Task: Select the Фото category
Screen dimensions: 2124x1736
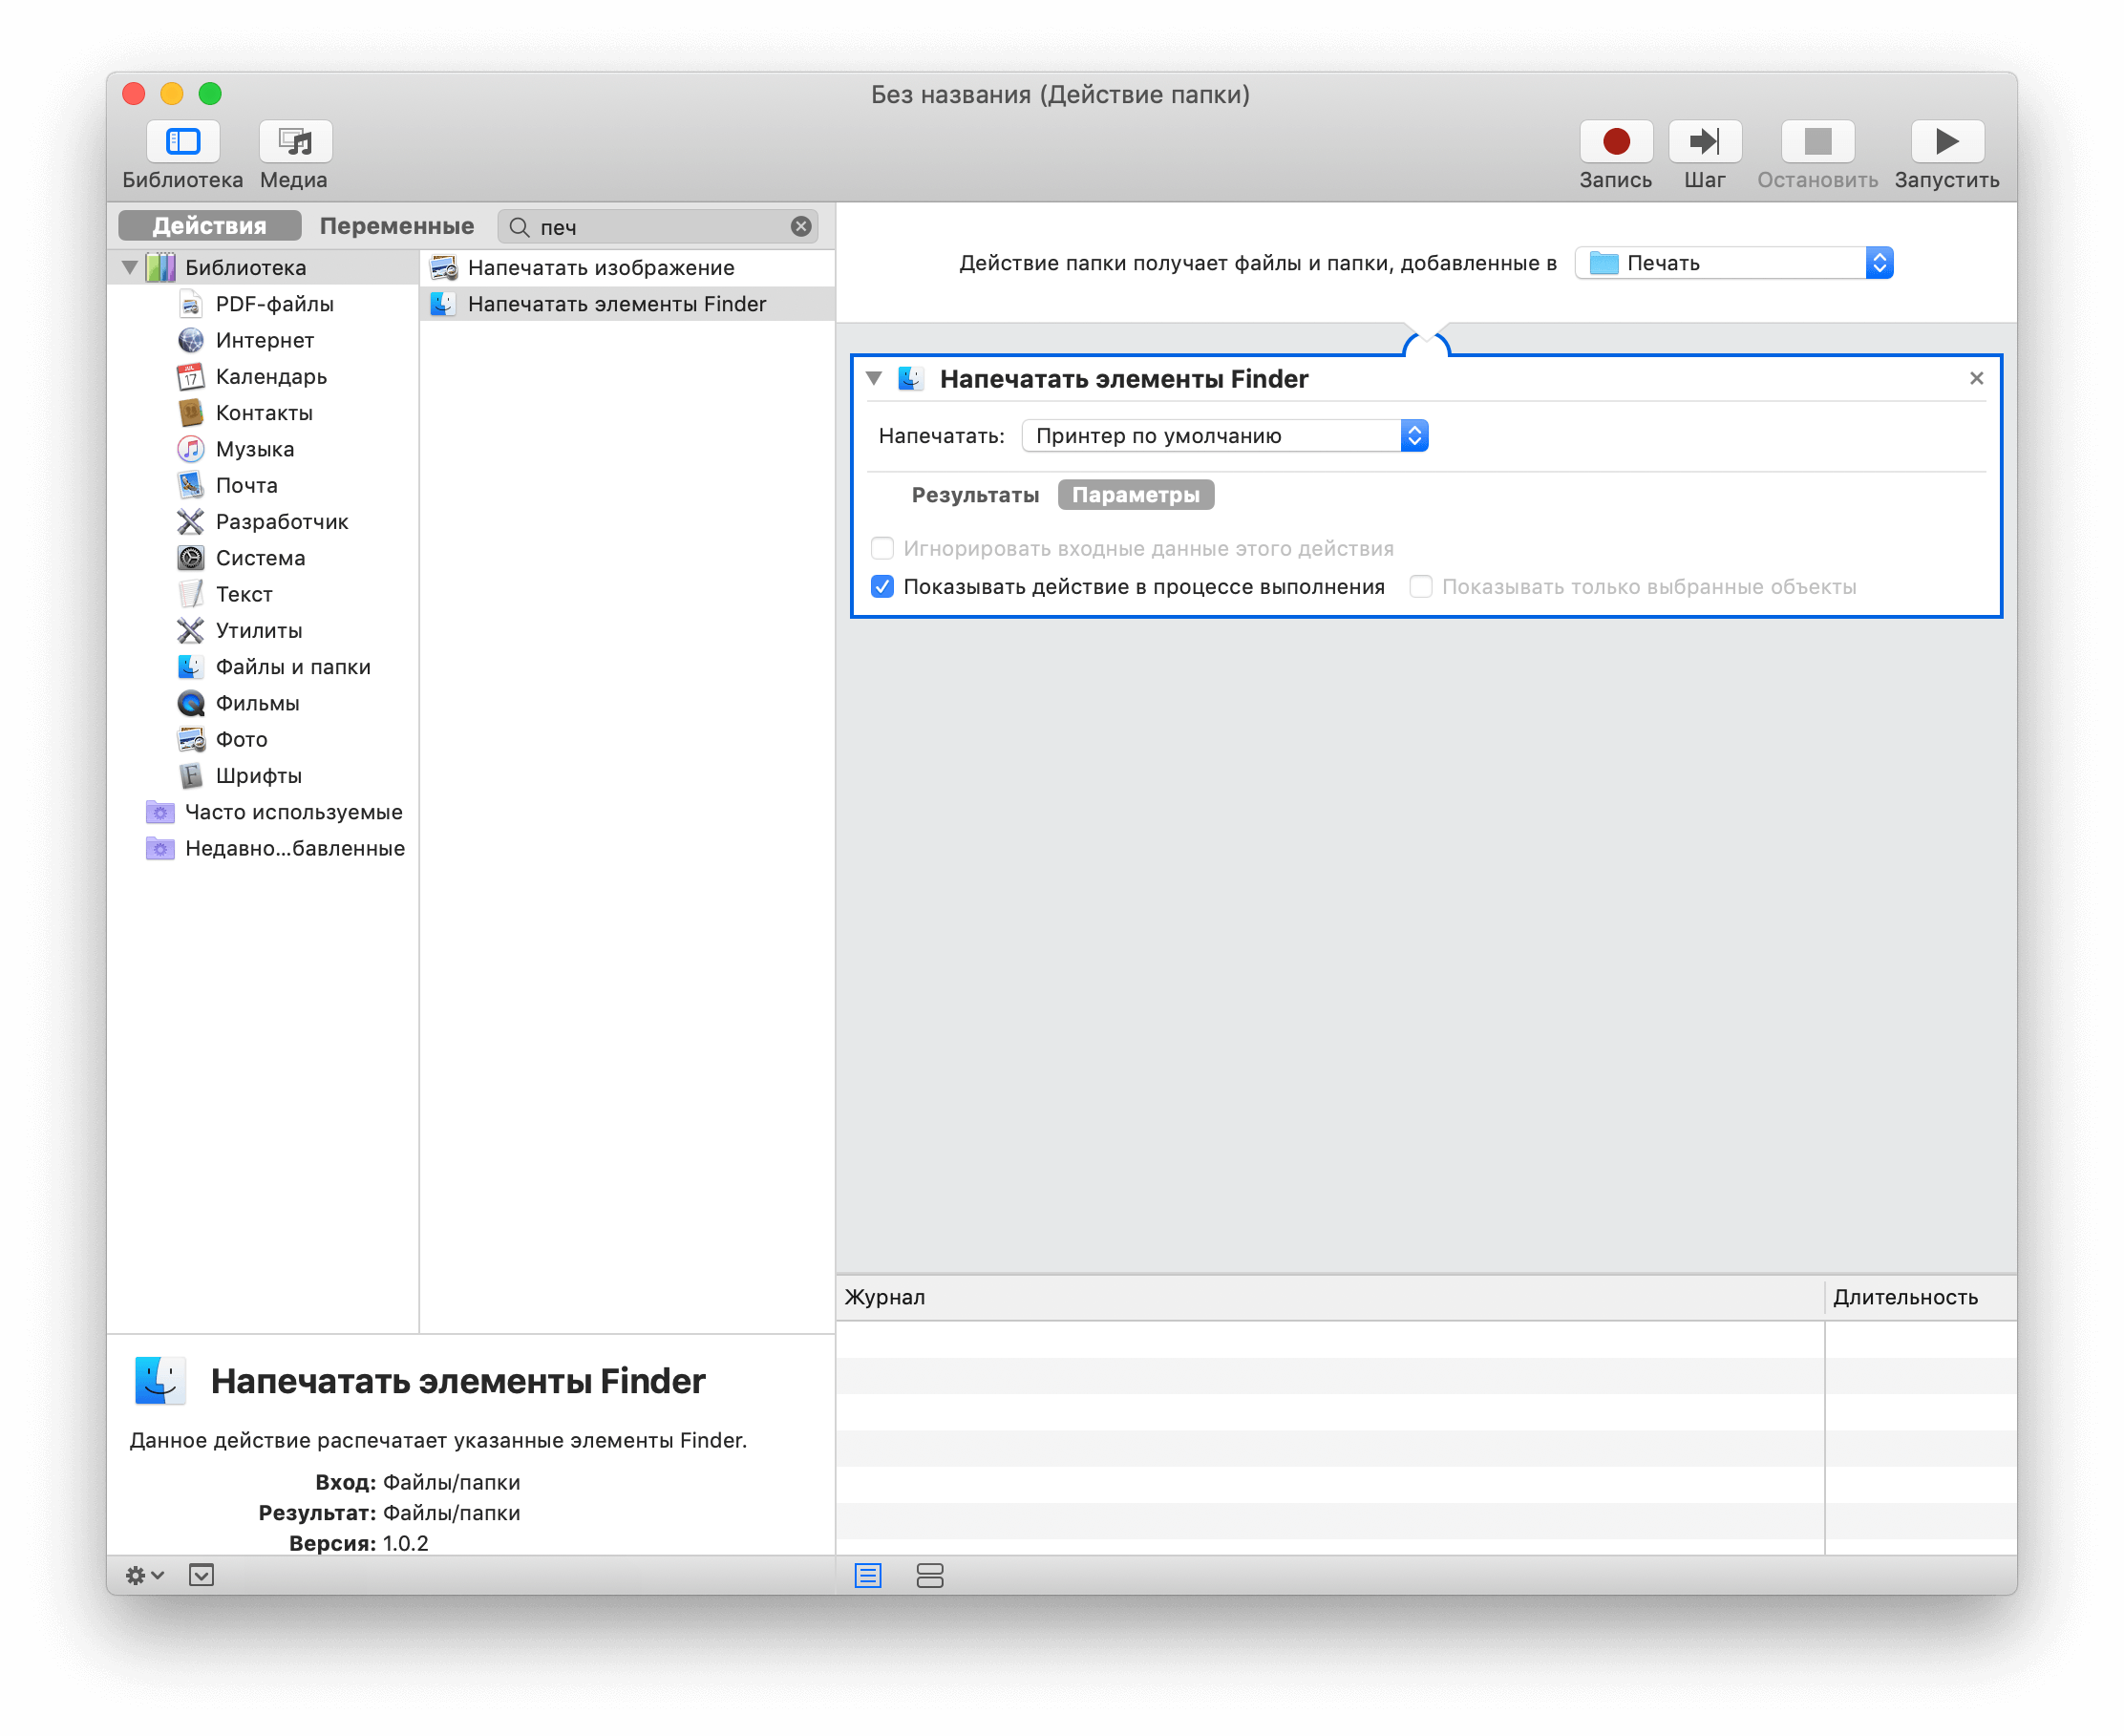Action: click(x=241, y=739)
